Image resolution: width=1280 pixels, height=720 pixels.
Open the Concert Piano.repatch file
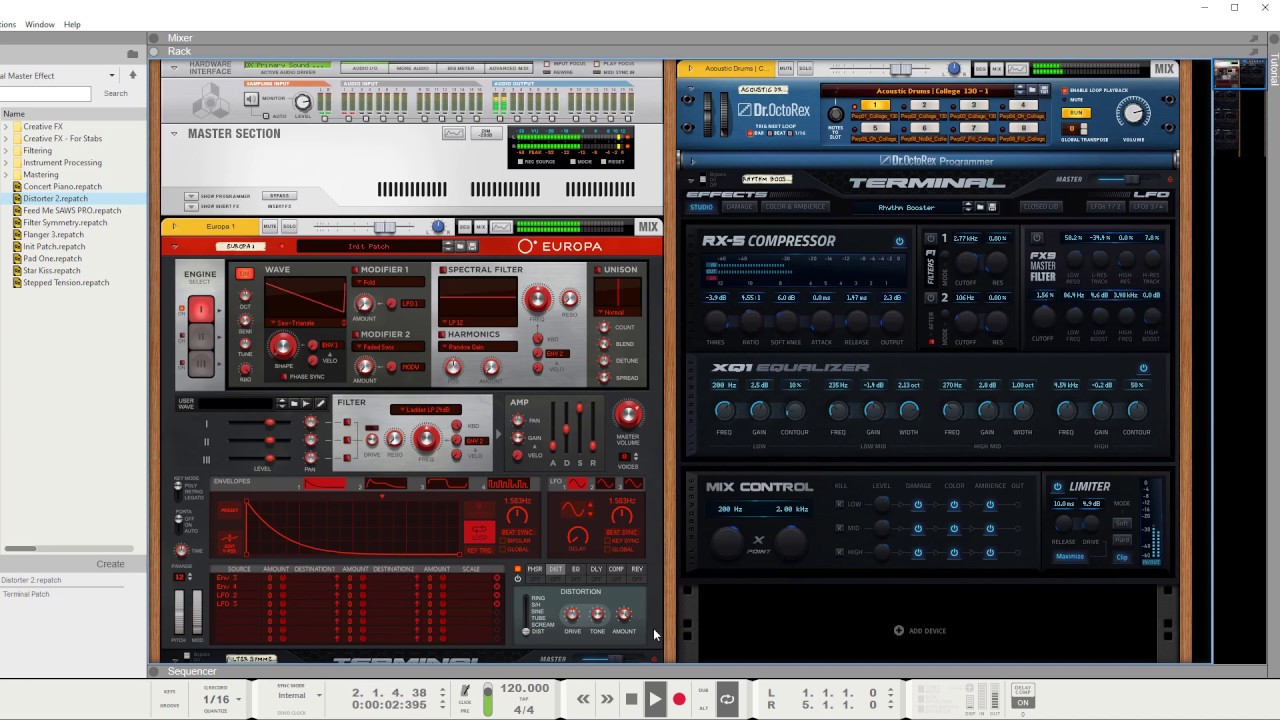[63, 186]
